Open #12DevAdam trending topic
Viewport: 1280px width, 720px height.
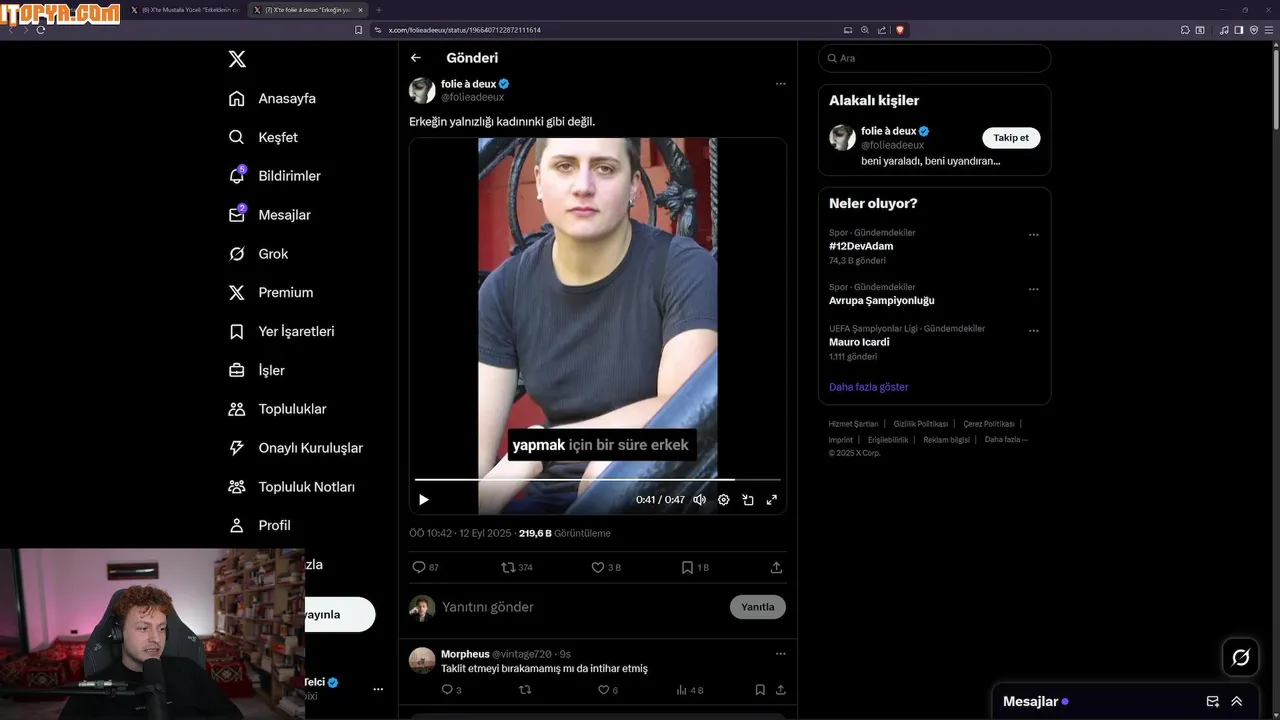861,246
